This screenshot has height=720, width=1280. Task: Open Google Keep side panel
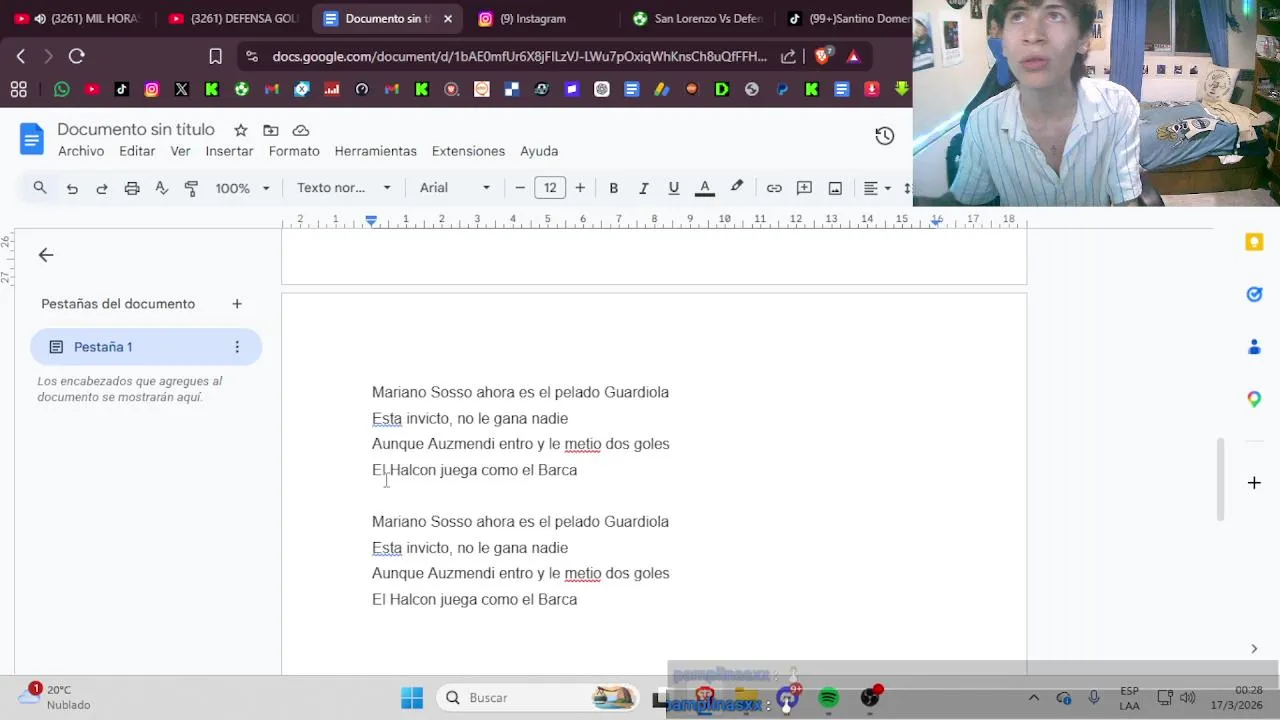tap(1254, 242)
